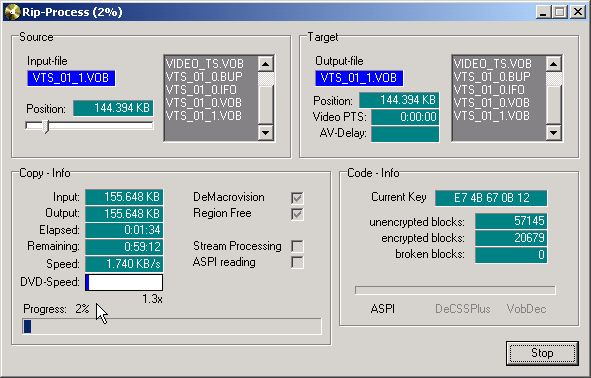Click the Input-file name field
This screenshot has width=591, height=378.
pyautogui.click(x=71, y=78)
